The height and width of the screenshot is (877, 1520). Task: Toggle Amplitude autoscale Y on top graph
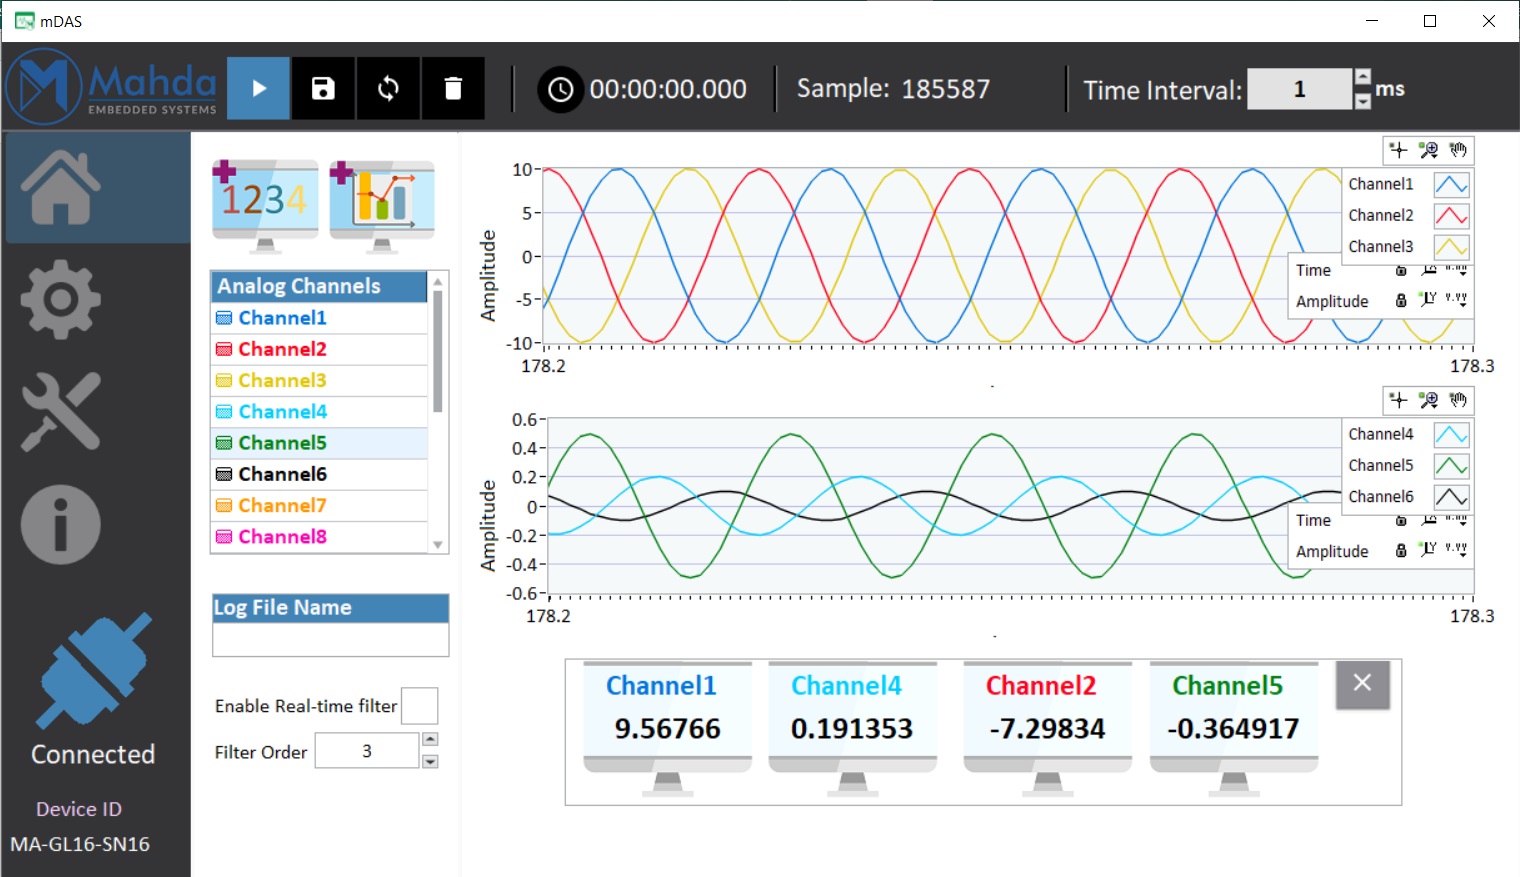click(x=1428, y=299)
